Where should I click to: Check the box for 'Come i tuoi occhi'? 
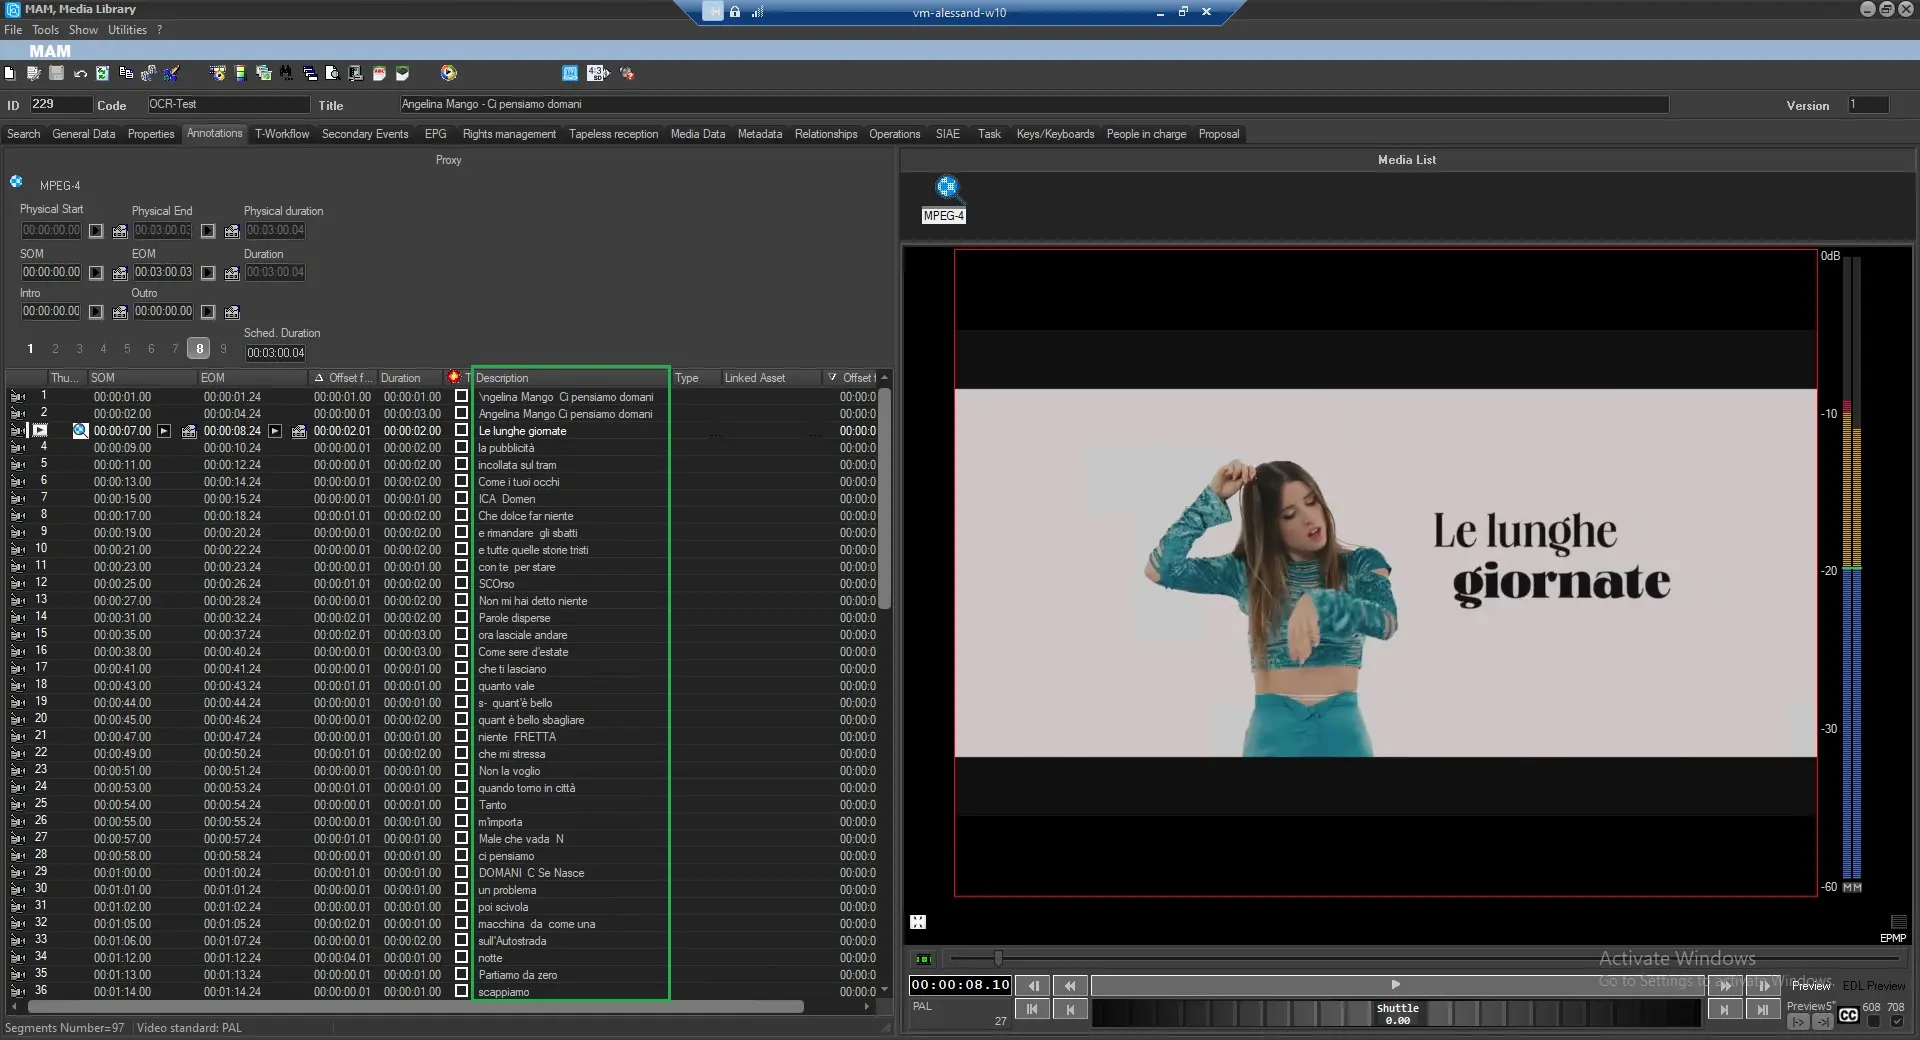(x=461, y=481)
